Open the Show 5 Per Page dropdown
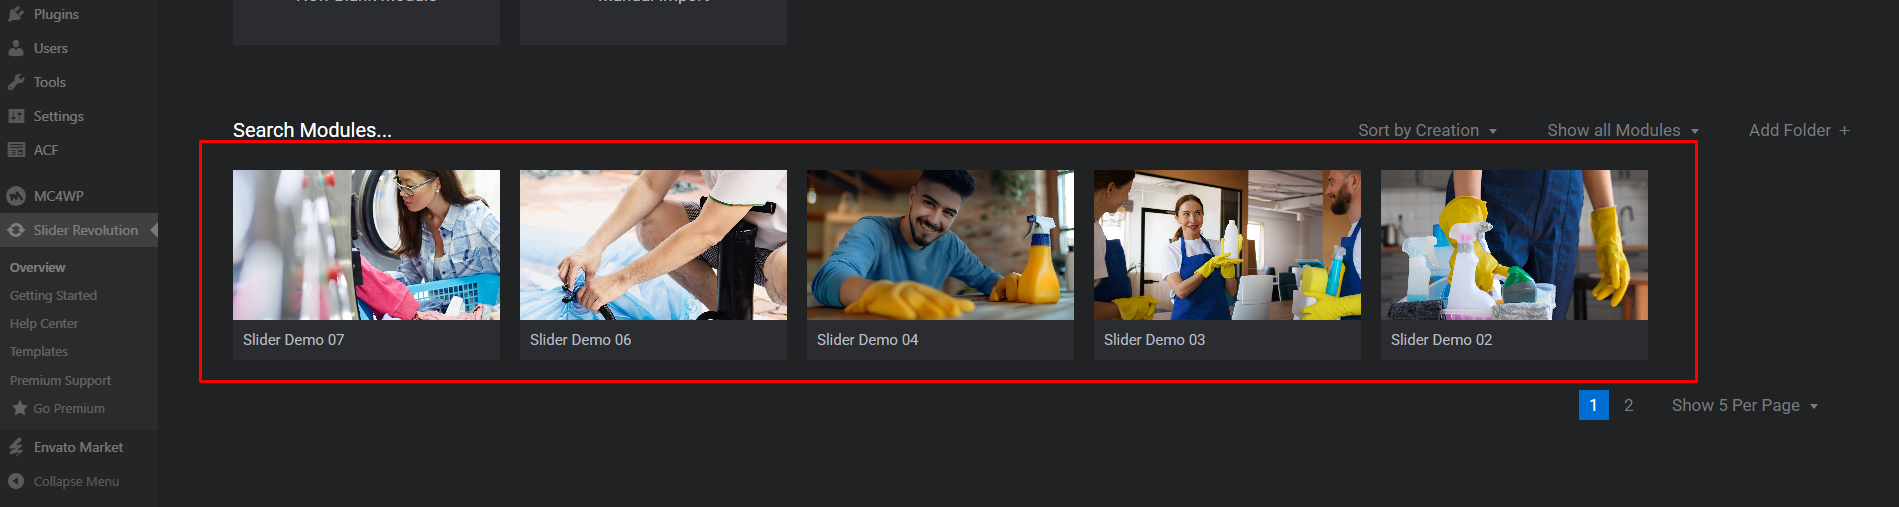 1745,405
